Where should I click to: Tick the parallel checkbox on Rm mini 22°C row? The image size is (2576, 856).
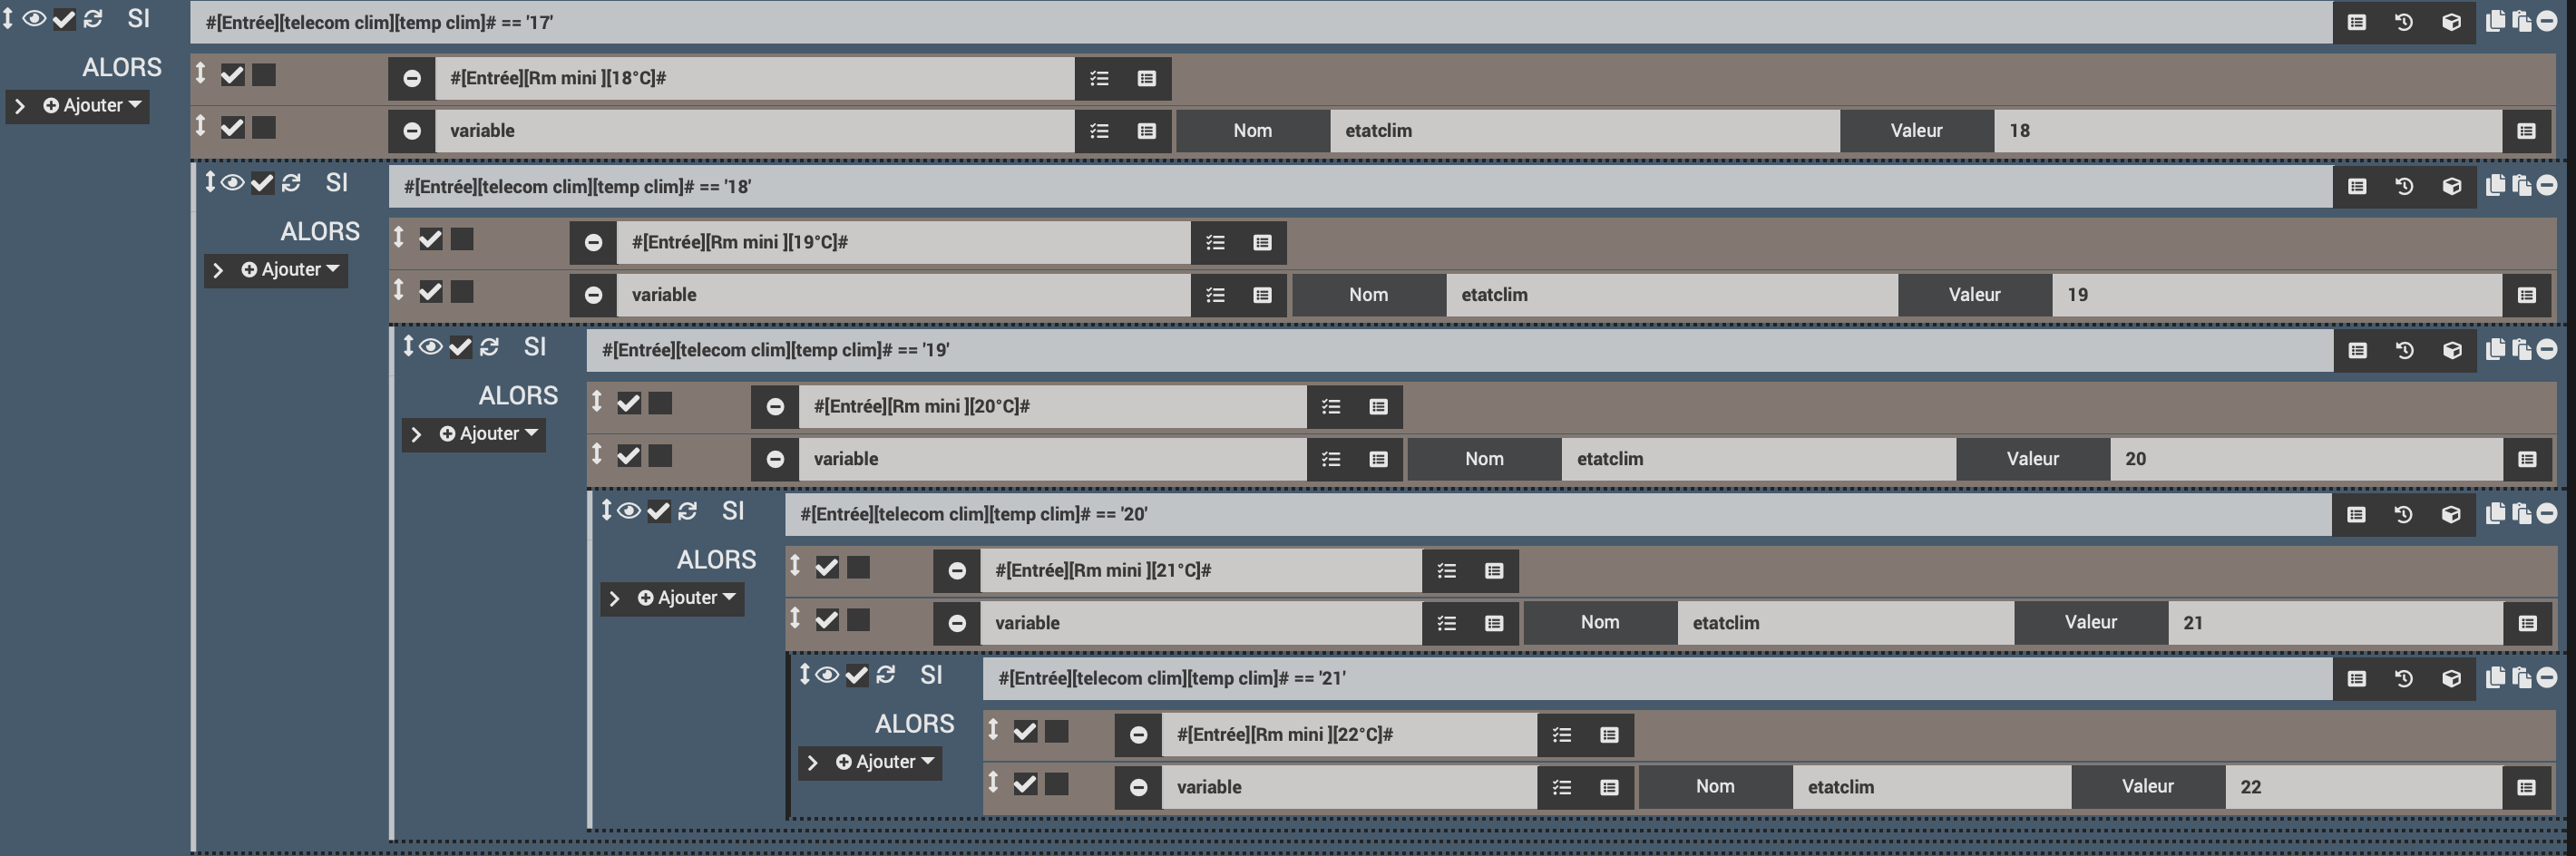click(1056, 731)
